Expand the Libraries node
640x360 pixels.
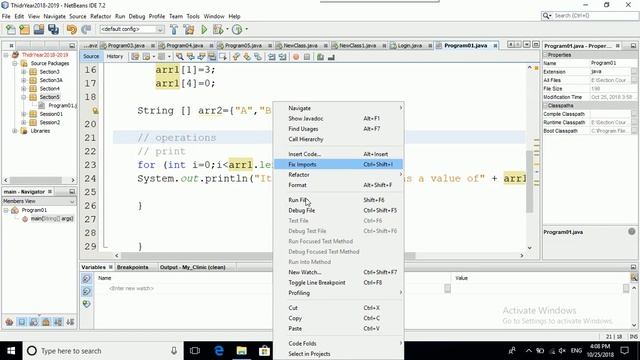15,131
